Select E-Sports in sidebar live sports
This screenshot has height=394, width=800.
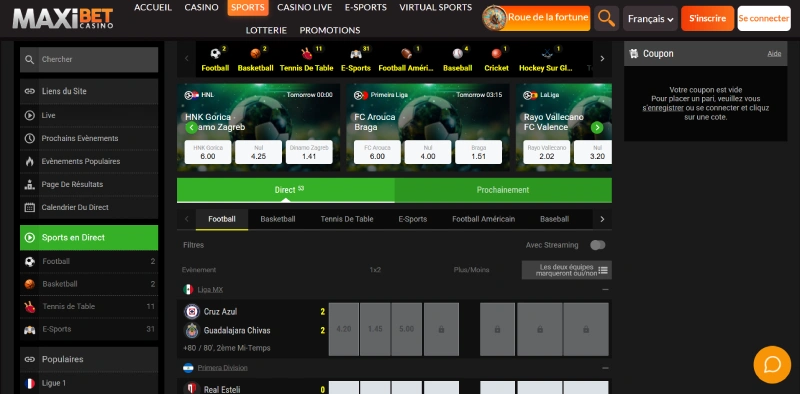coord(89,329)
